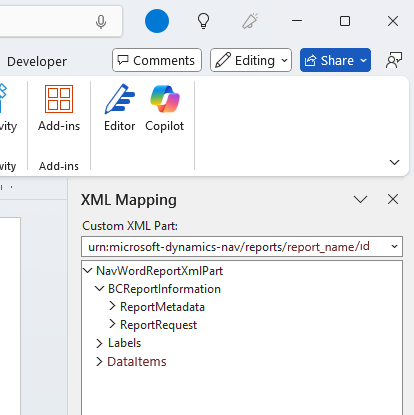This screenshot has width=414, height=415.
Task: Open the Developer ribbon tab
Action: 37,61
